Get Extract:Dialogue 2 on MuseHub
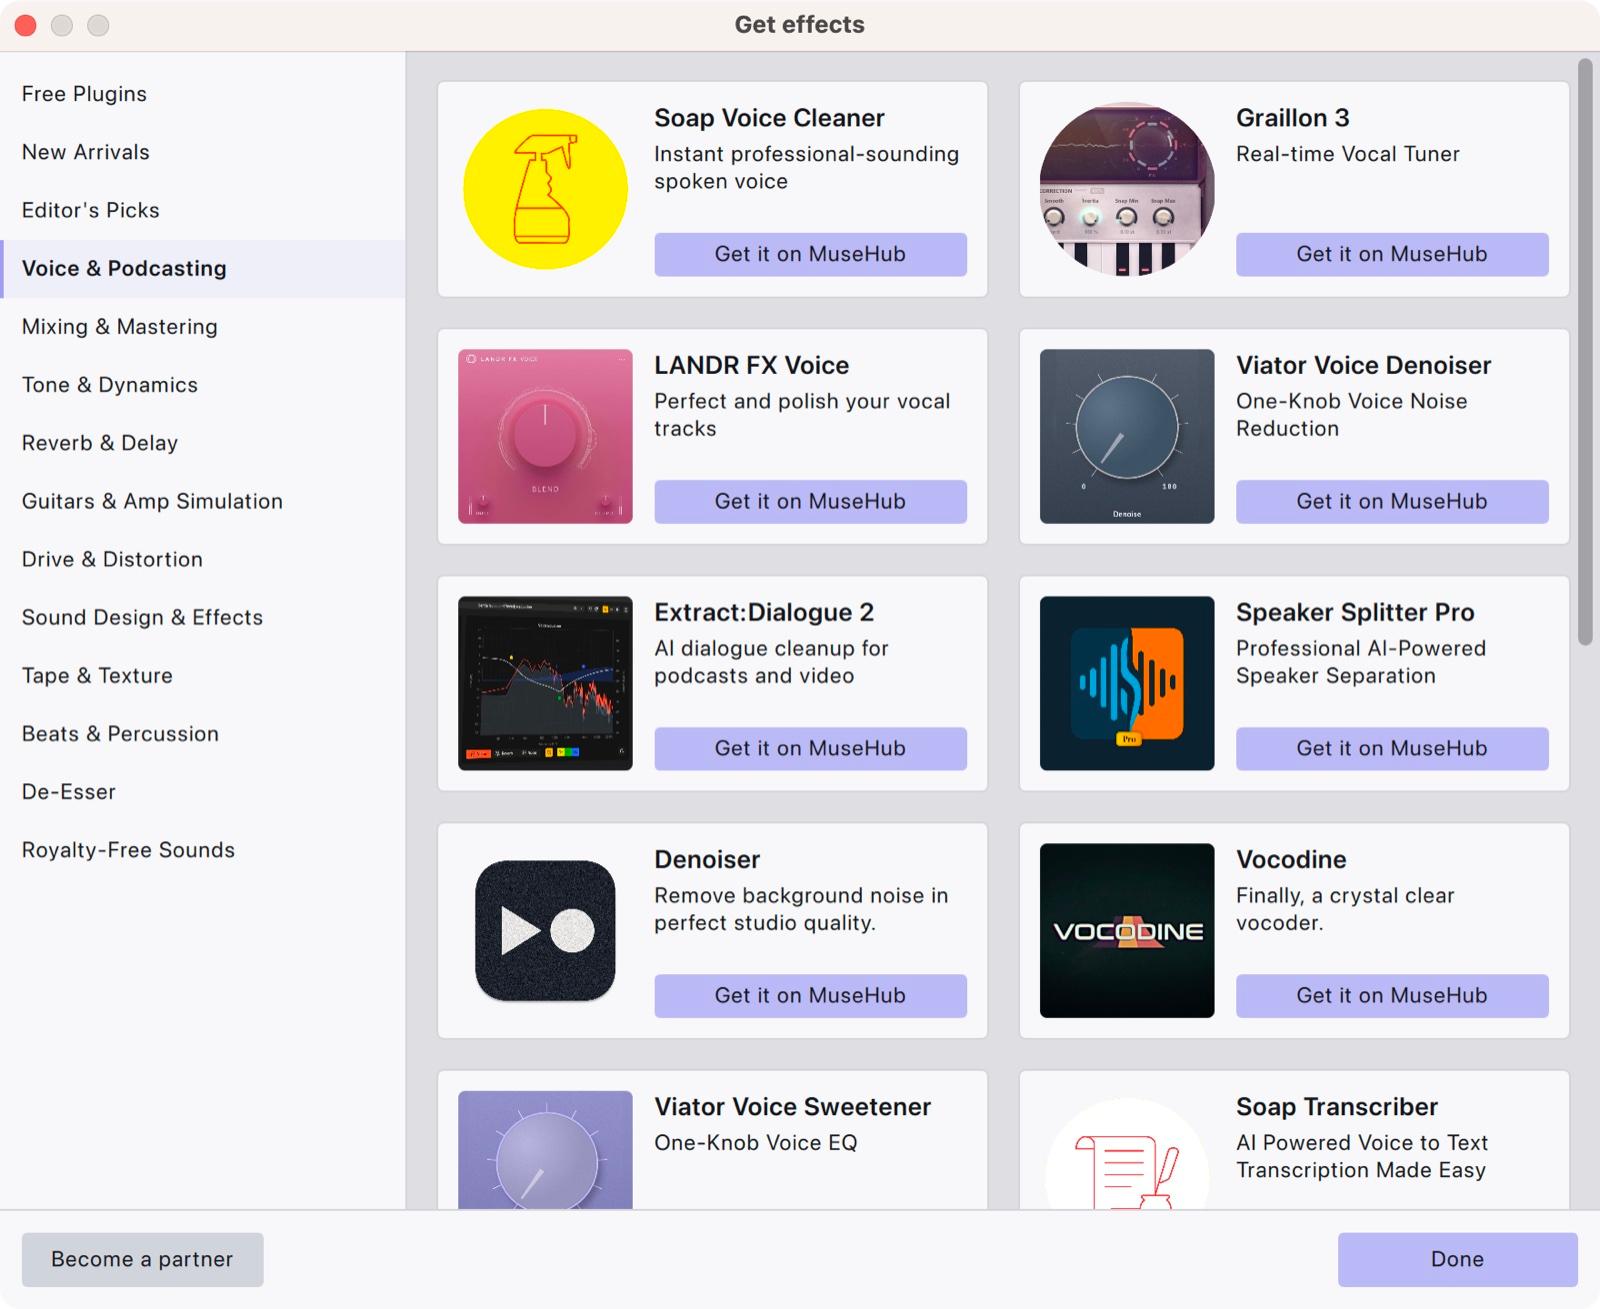Image resolution: width=1600 pixels, height=1309 pixels. click(810, 748)
